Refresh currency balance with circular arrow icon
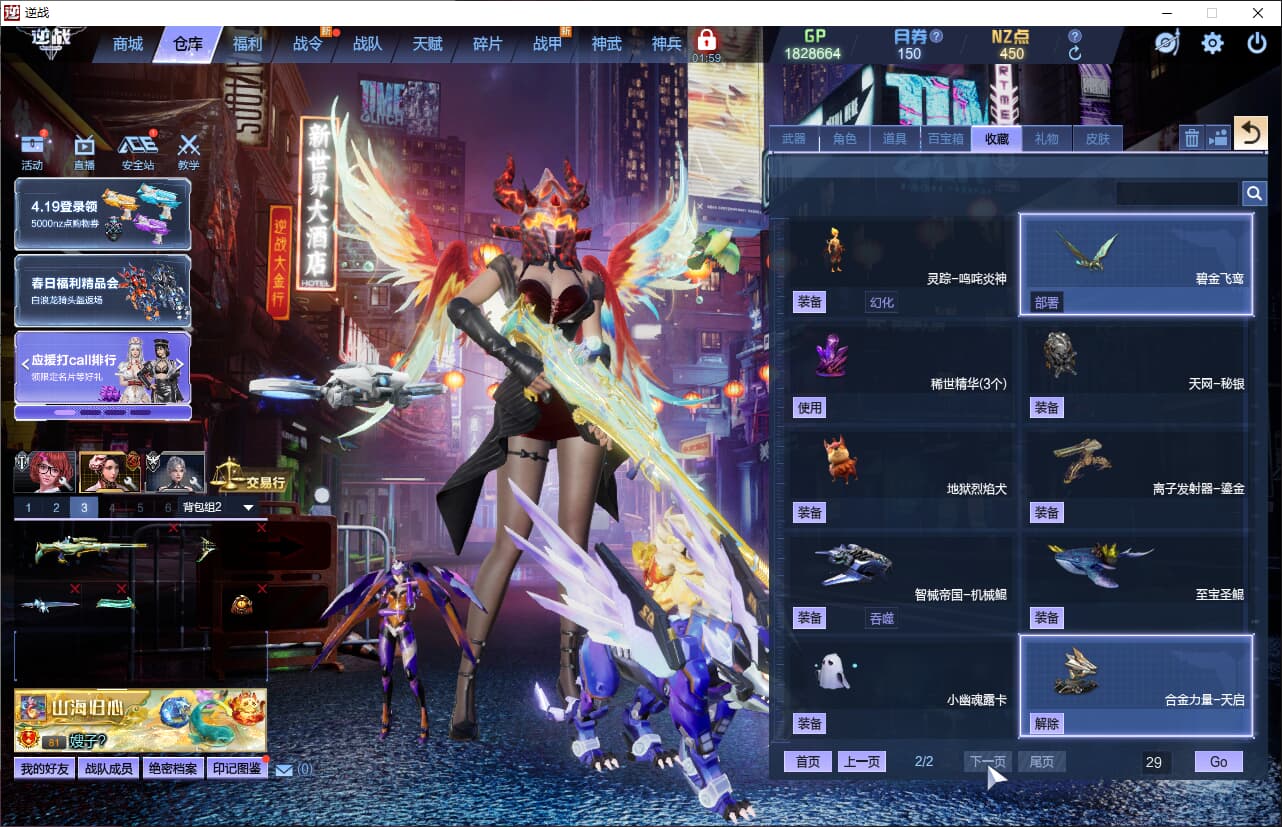Screen dimensions: 1282x827 1075,54
